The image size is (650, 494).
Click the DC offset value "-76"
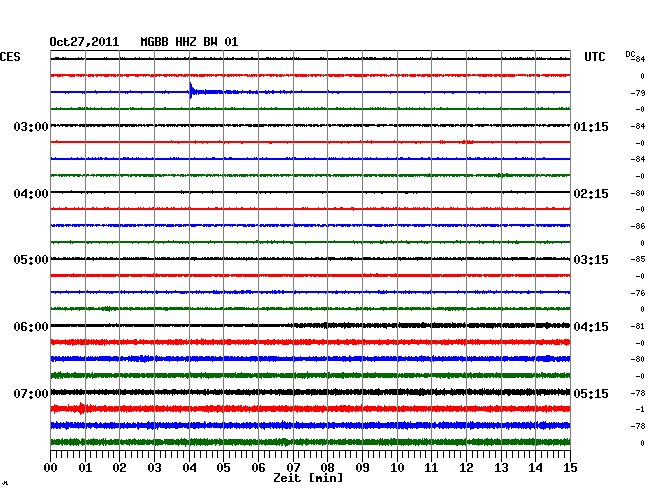click(638, 293)
